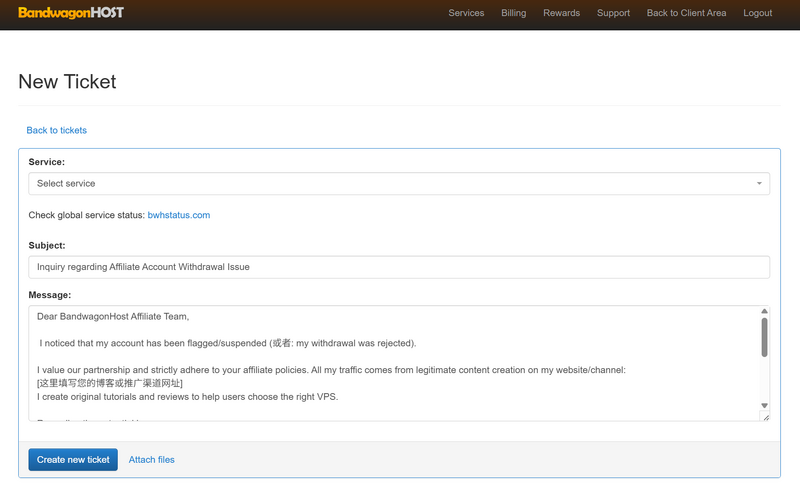Click the BandwagonHOST logo
Image resolution: width=800 pixels, height=486 pixels.
pos(71,13)
